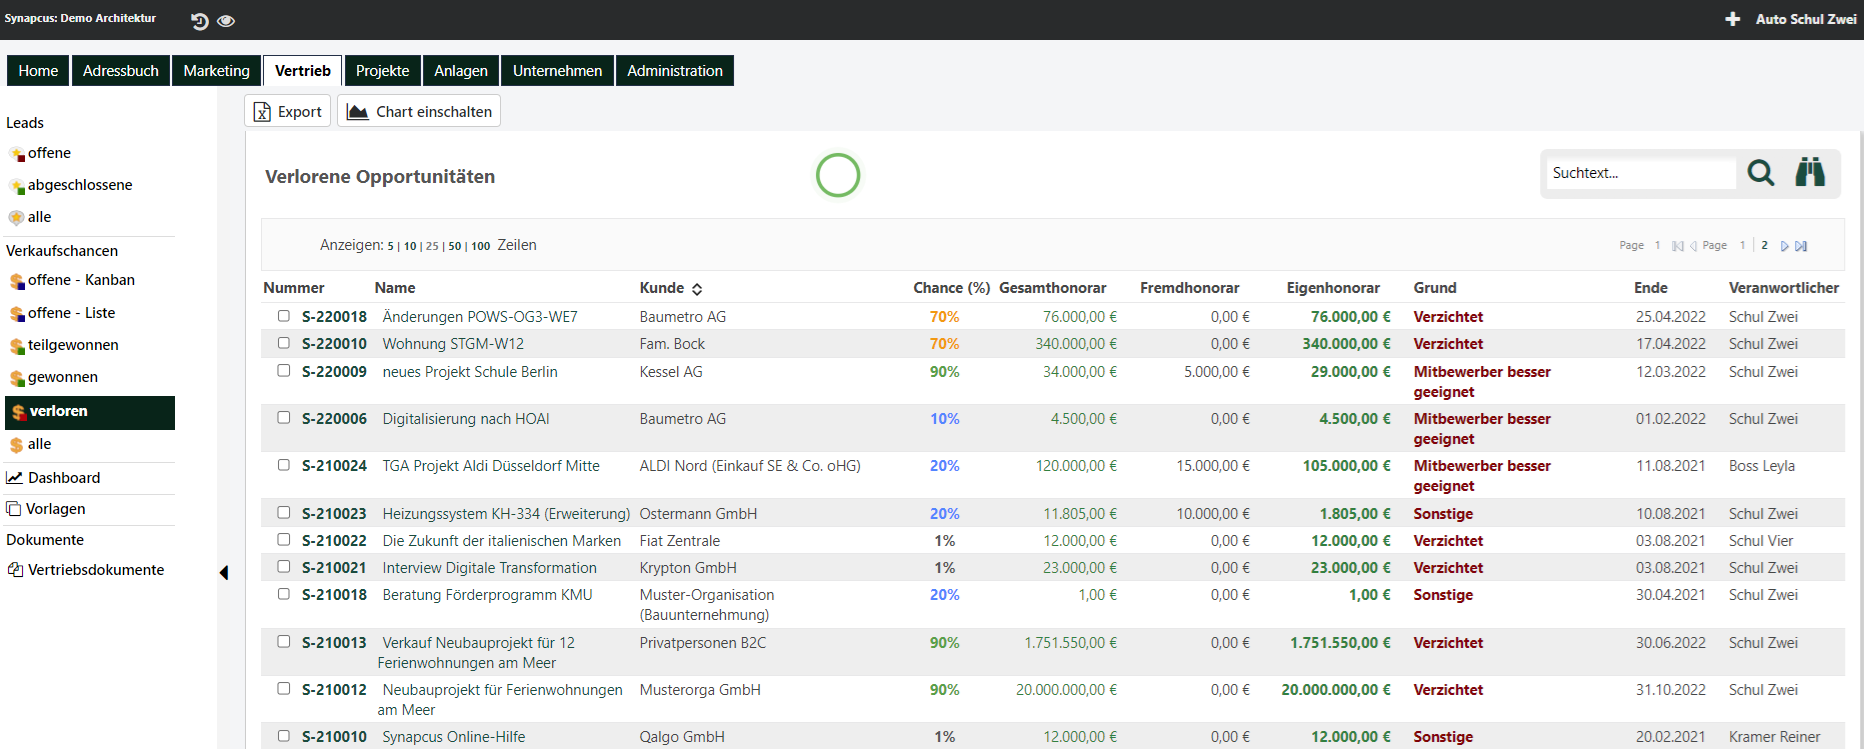Open the history clock icon in header
The width and height of the screenshot is (1864, 749).
pos(199,21)
